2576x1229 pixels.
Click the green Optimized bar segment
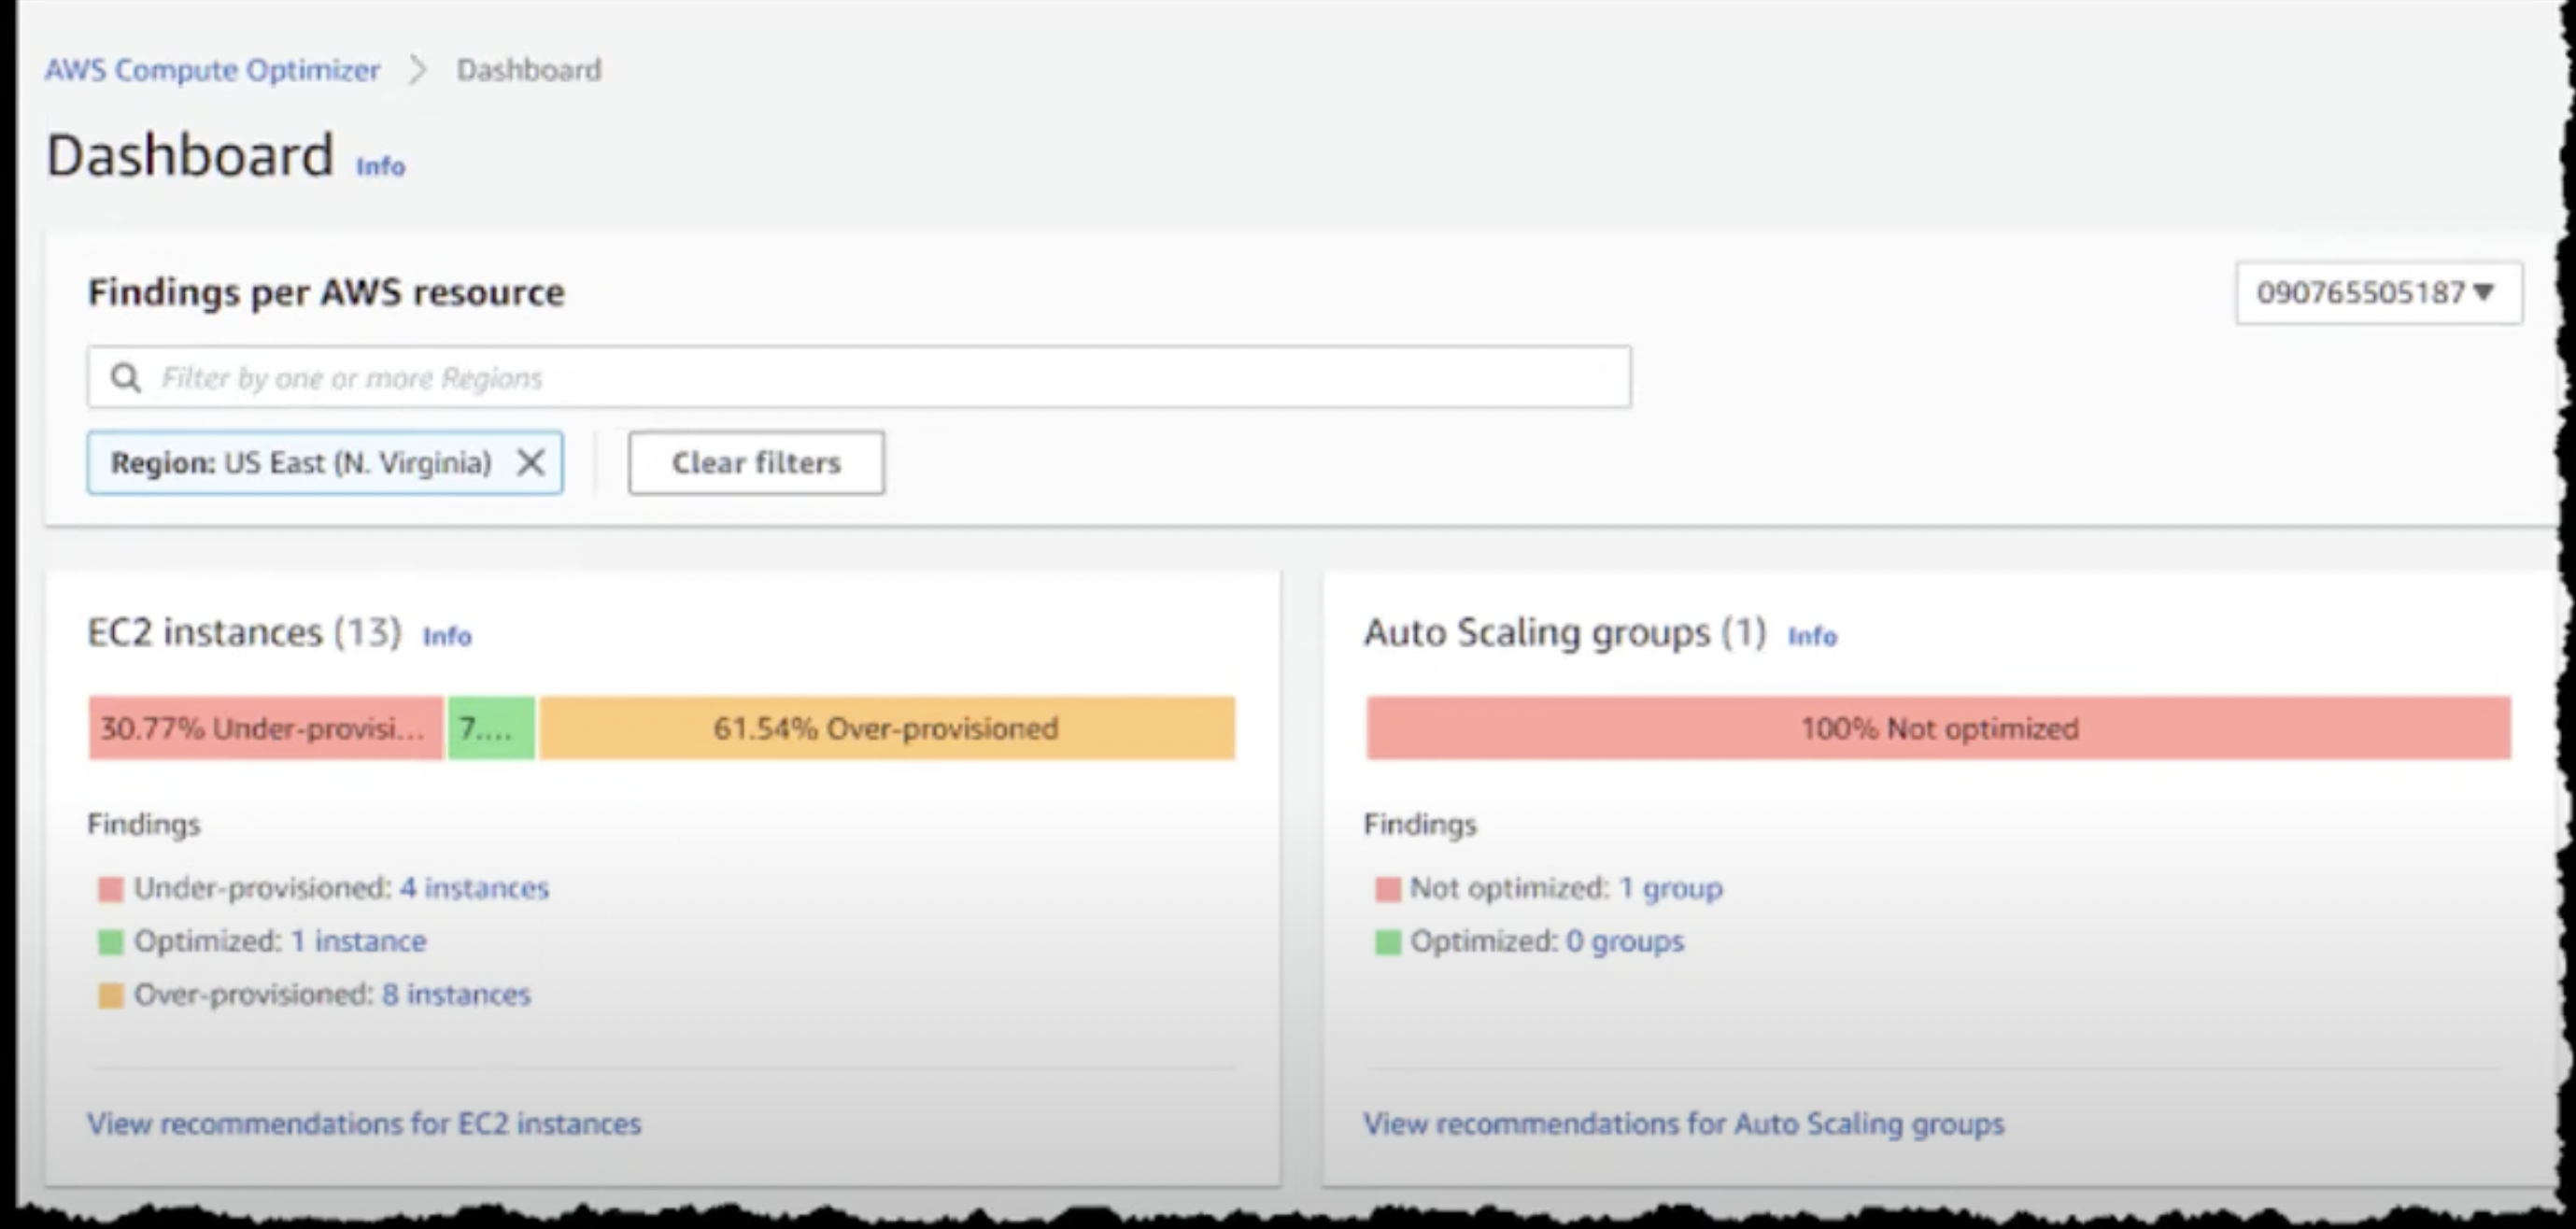tap(490, 728)
